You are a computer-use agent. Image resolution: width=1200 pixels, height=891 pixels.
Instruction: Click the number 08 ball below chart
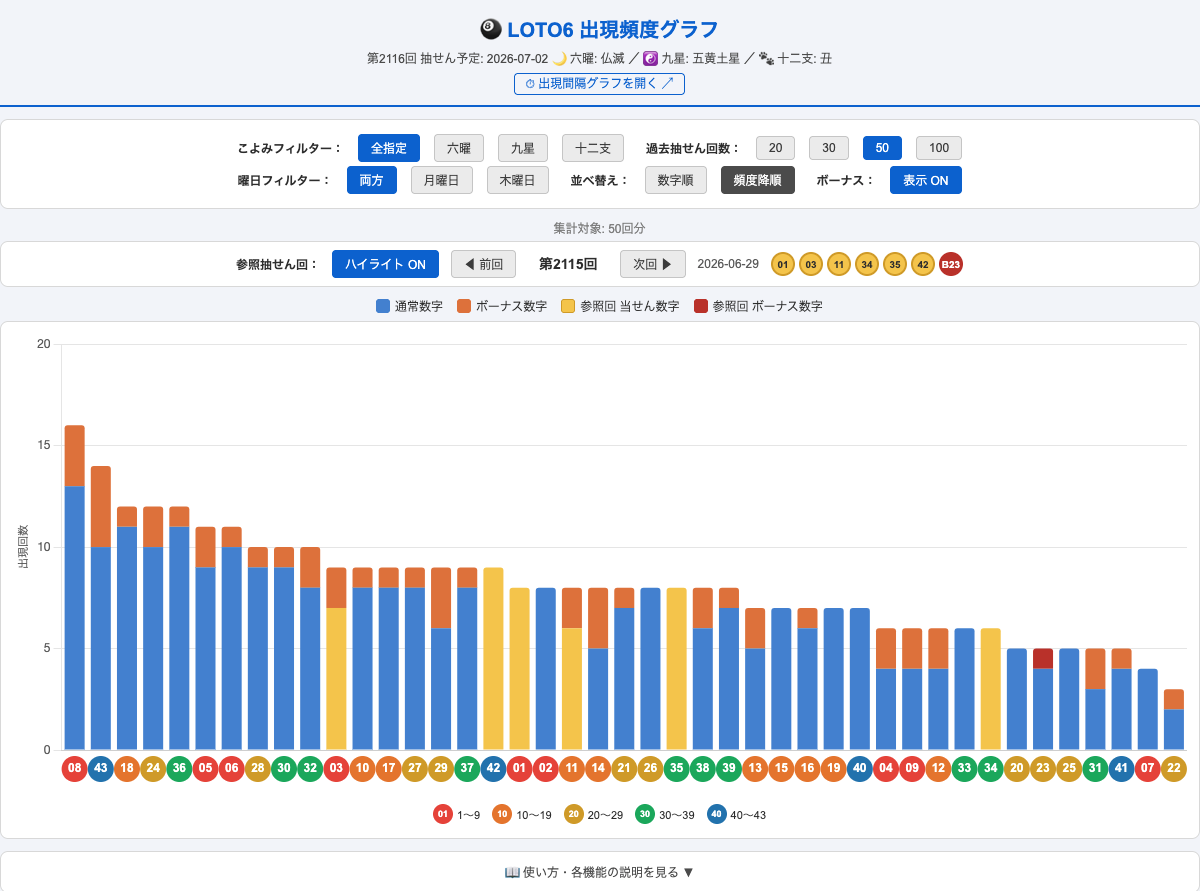75,769
